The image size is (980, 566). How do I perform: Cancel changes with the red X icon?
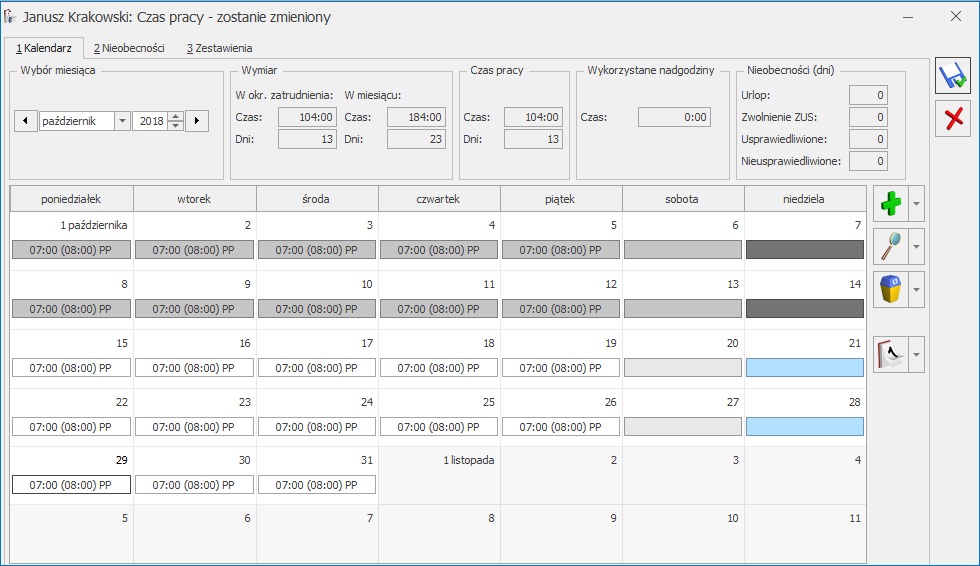point(953,118)
